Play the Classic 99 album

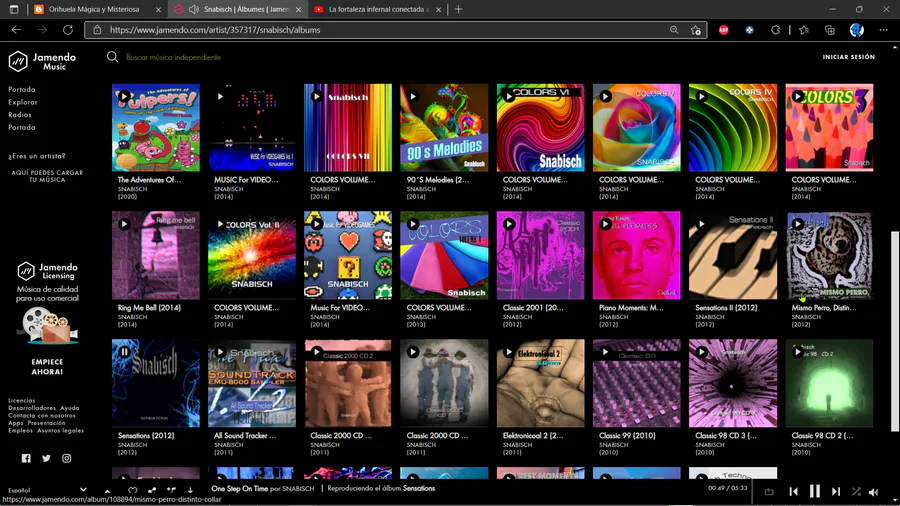[605, 352]
